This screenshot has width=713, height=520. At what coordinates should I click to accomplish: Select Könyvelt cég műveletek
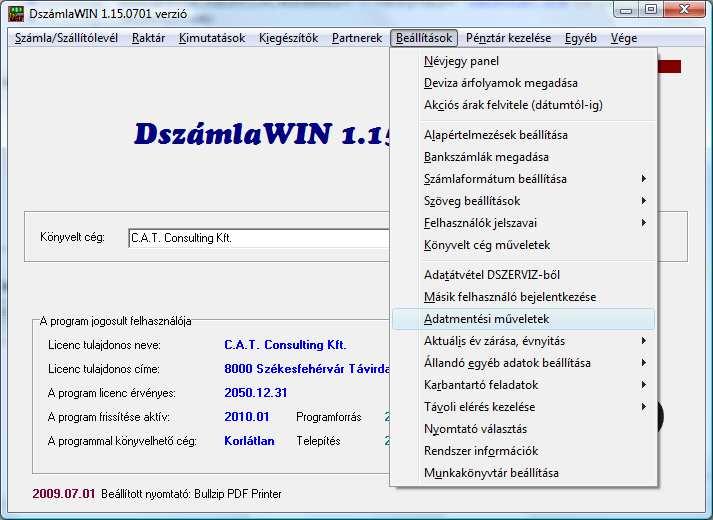pyautogui.click(x=524, y=245)
